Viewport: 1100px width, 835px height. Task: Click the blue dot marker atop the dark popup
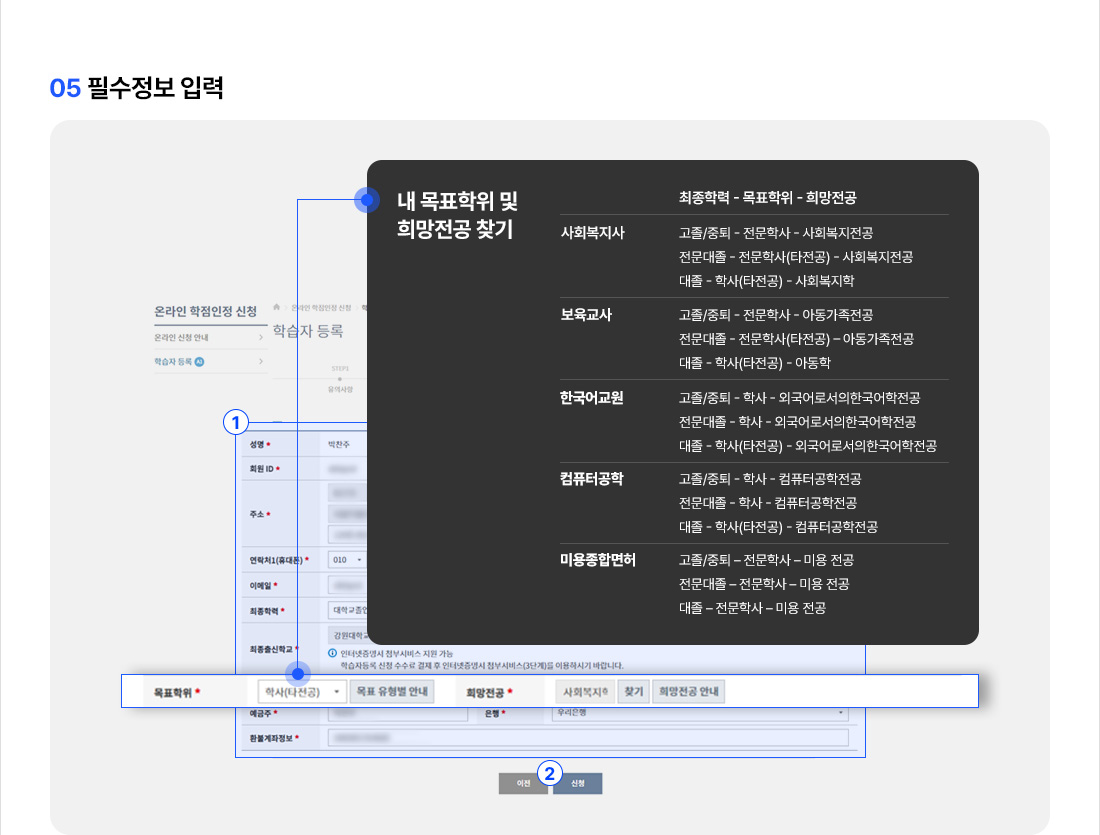366,200
